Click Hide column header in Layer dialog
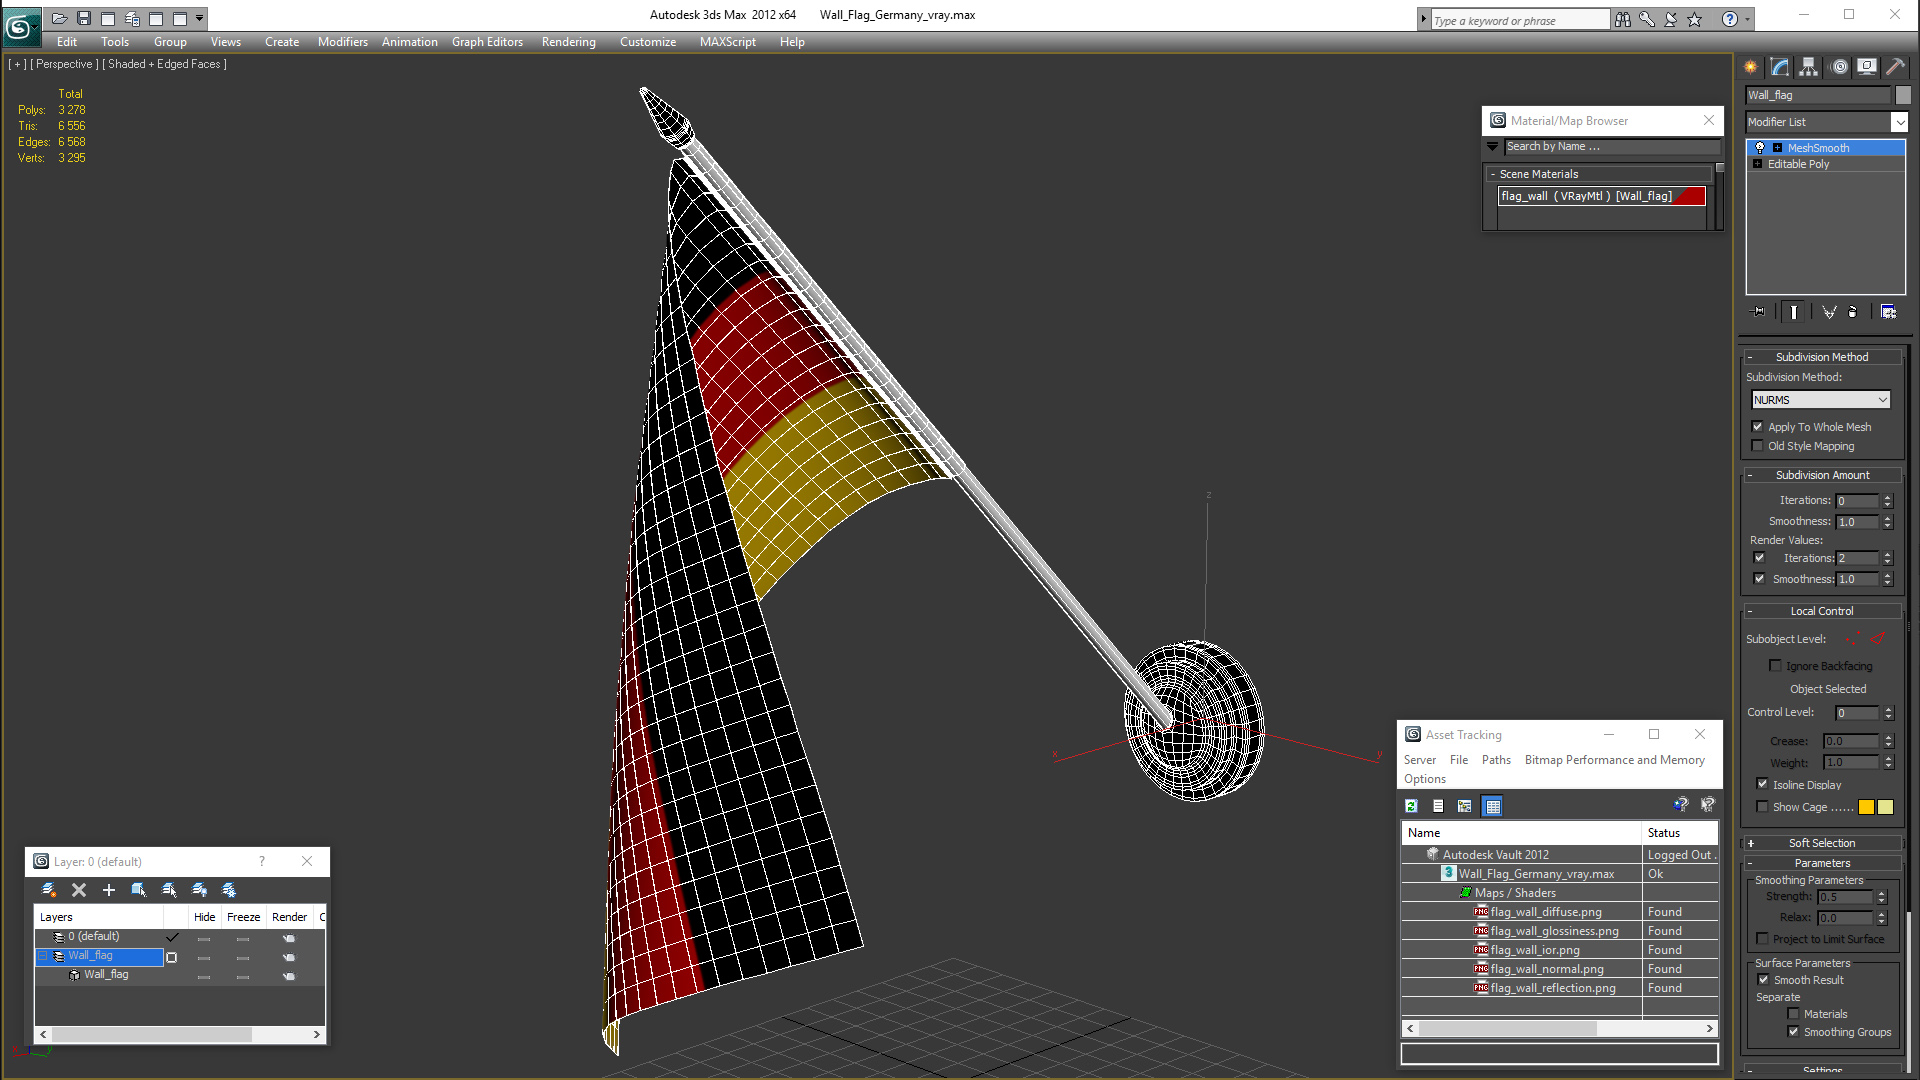 click(x=204, y=917)
